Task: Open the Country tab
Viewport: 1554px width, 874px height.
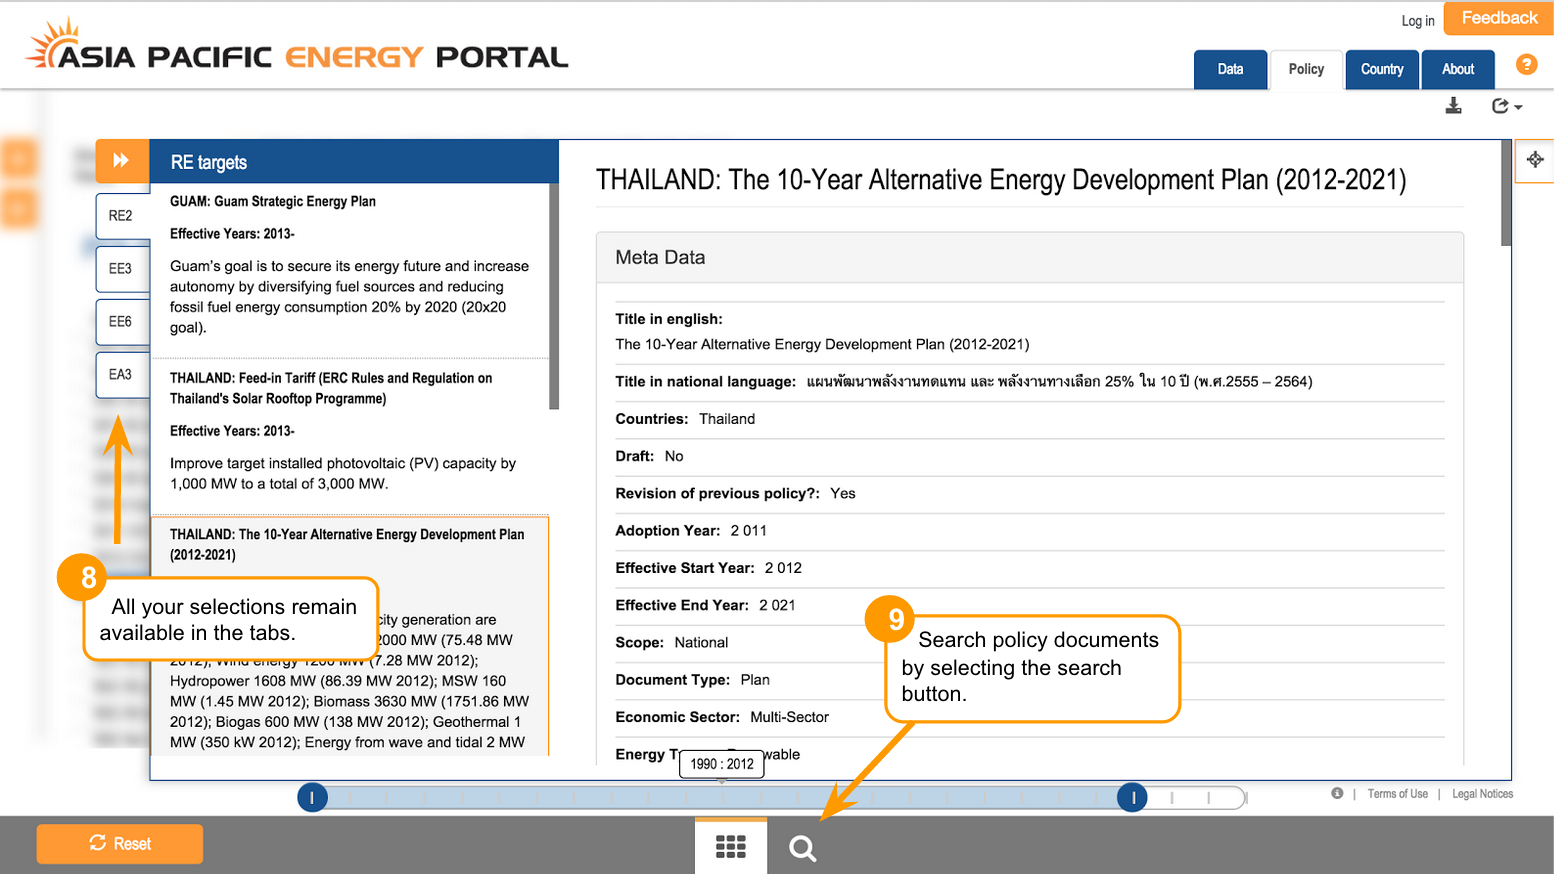Action: pyautogui.click(x=1381, y=69)
